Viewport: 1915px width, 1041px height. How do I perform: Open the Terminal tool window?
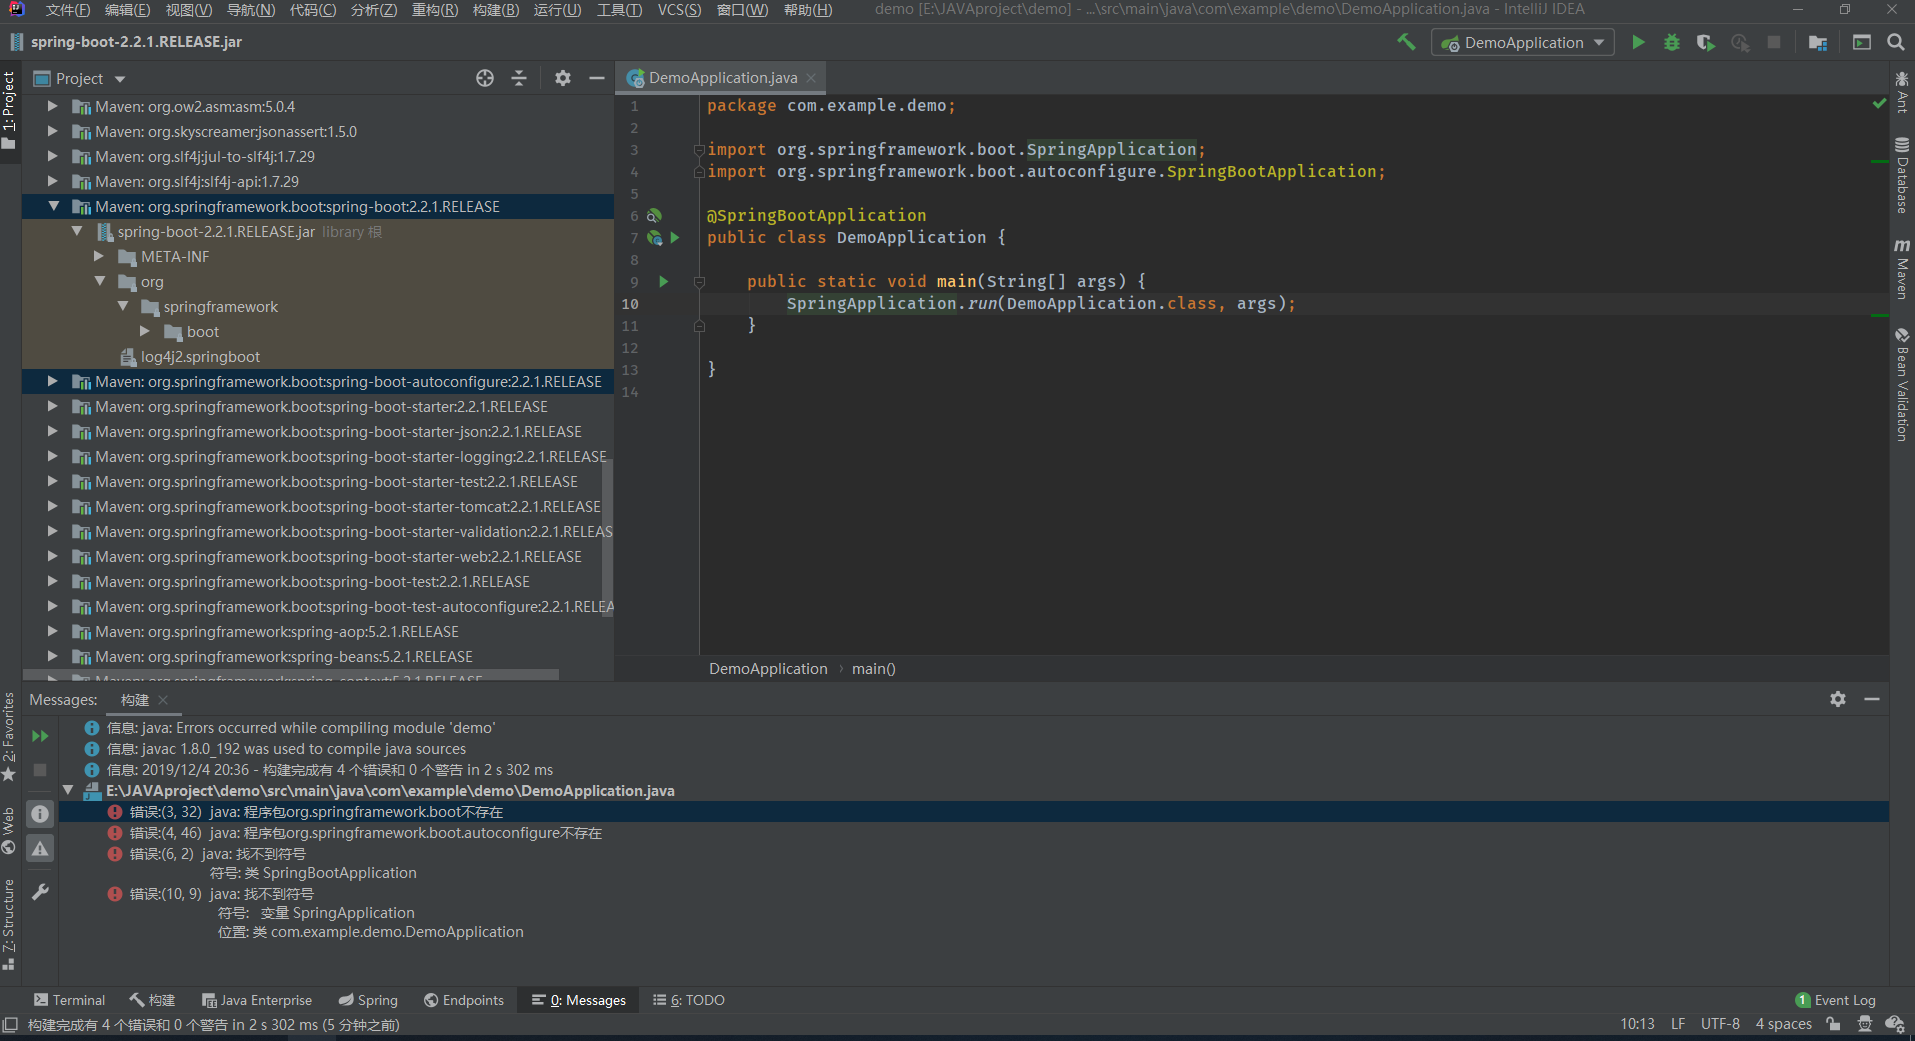(x=69, y=1000)
